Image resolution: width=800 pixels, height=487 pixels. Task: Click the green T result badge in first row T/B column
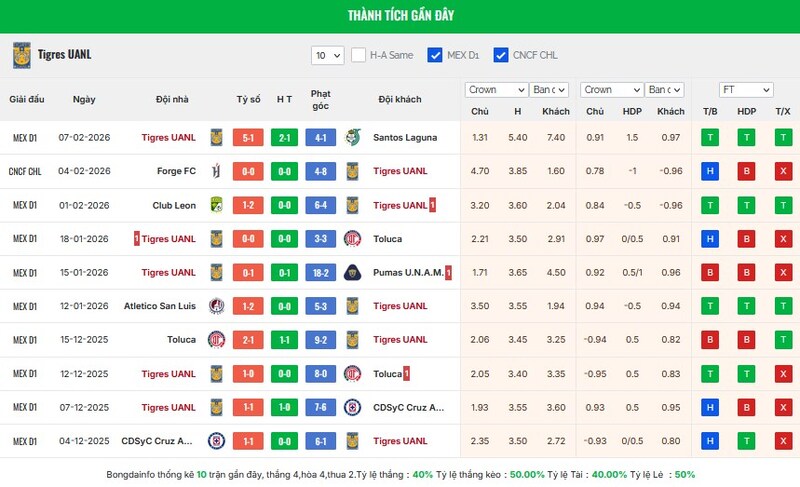[710, 137]
